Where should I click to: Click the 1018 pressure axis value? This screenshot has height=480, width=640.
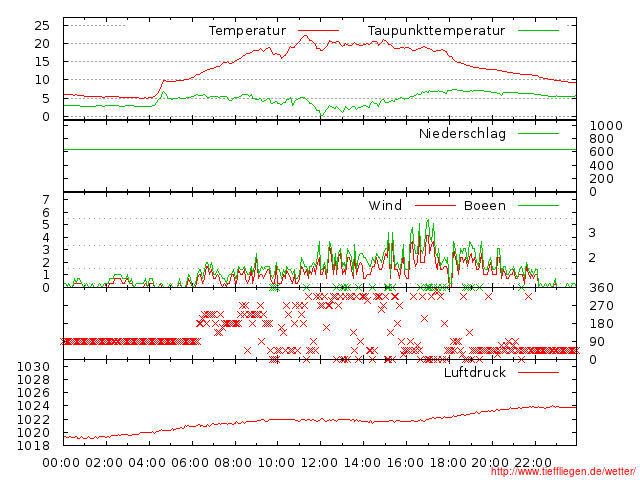coord(33,445)
